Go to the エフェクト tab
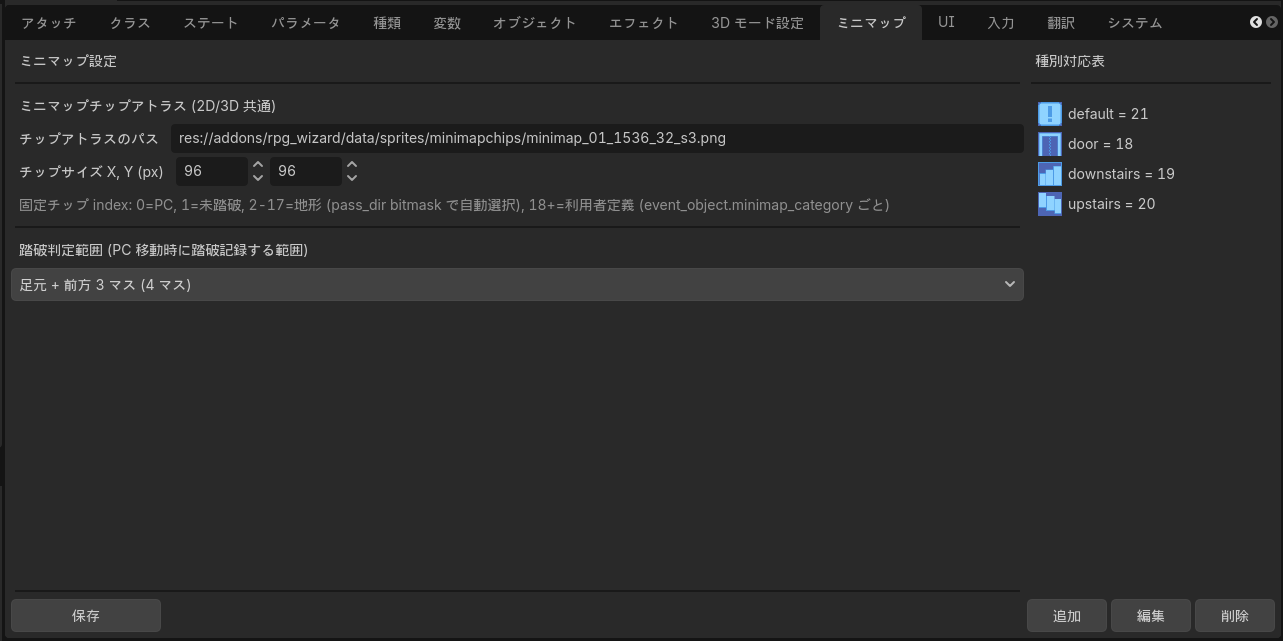The width and height of the screenshot is (1283, 641). tap(644, 23)
